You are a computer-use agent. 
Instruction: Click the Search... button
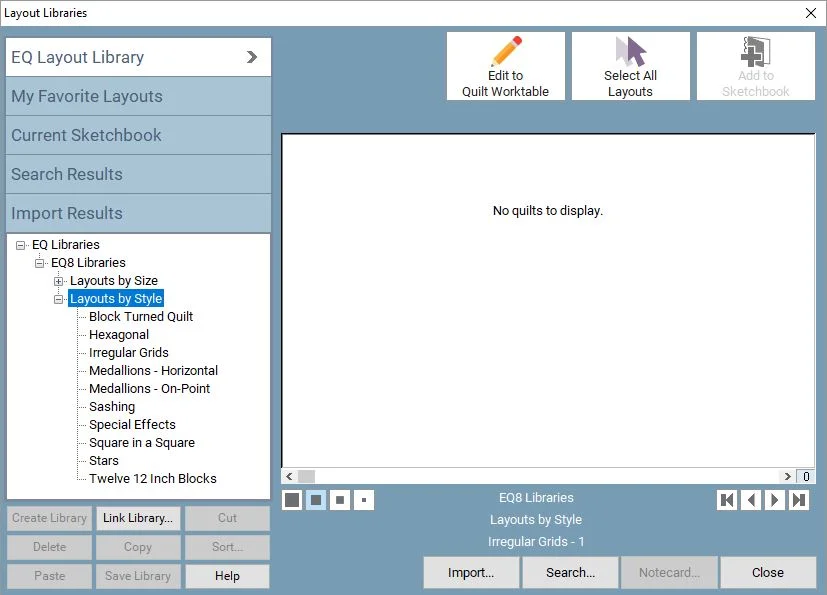pos(570,572)
